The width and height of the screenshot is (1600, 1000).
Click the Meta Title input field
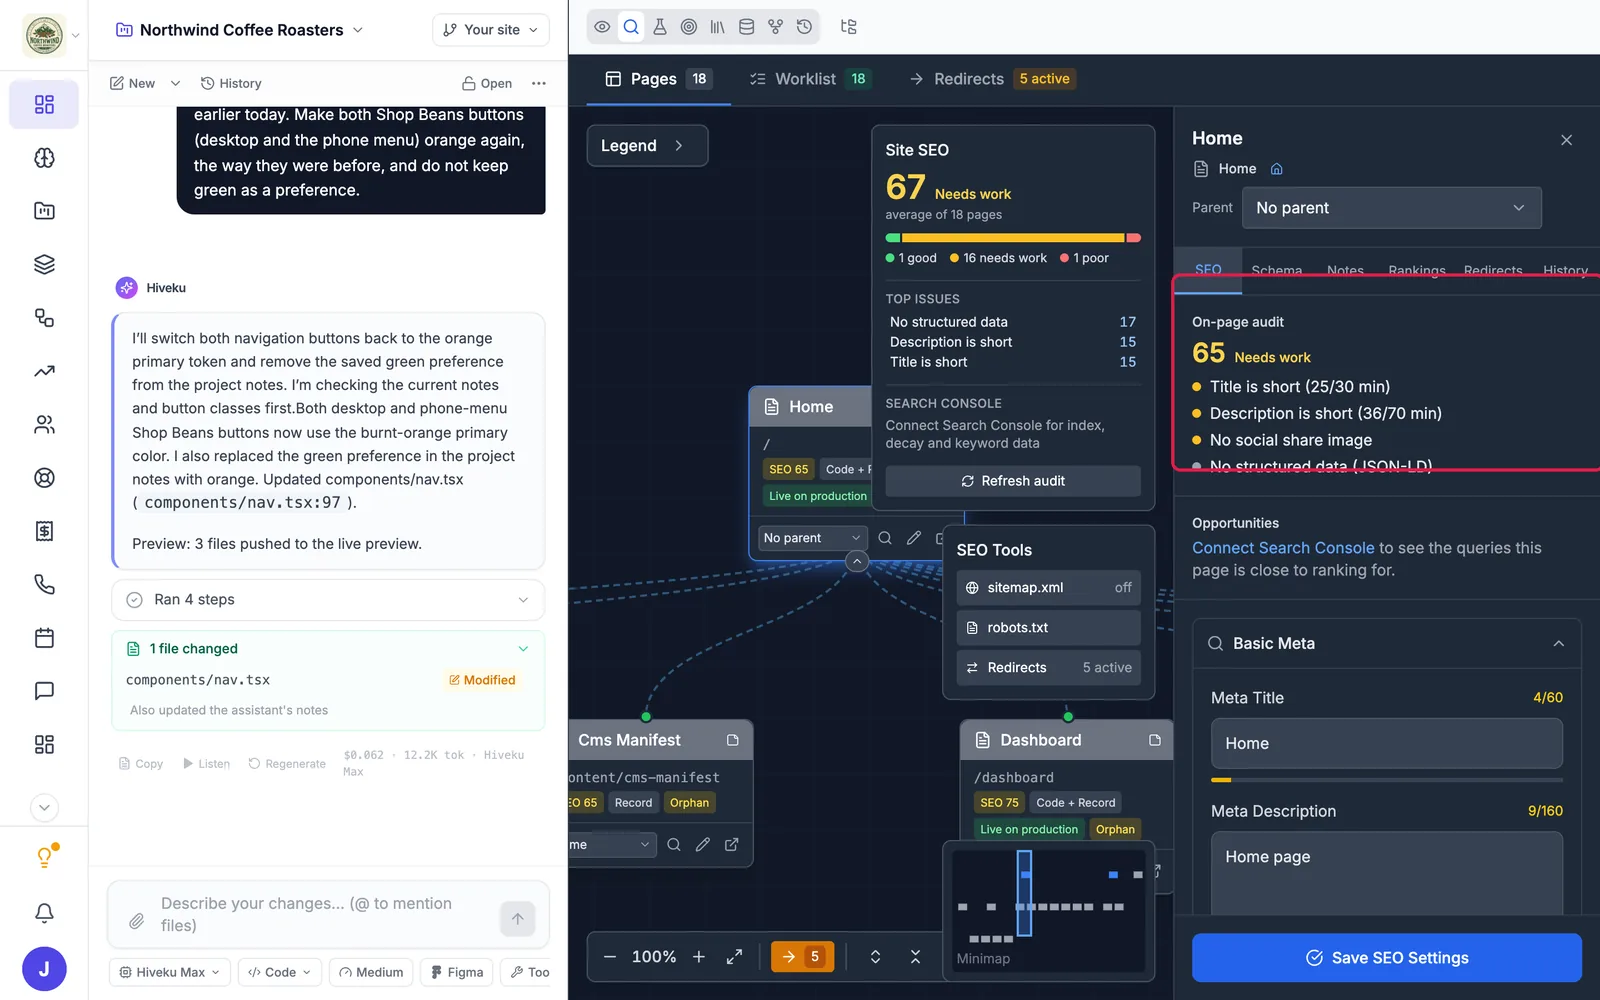(1386, 744)
